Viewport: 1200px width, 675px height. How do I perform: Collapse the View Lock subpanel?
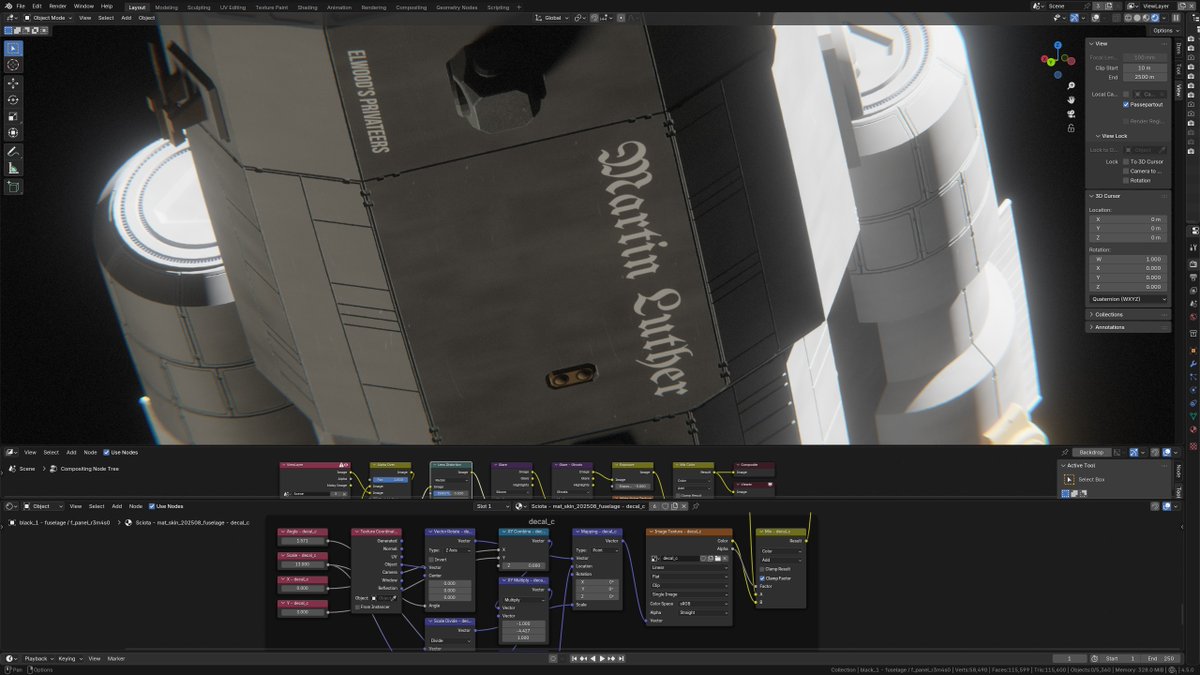pyautogui.click(x=1112, y=136)
